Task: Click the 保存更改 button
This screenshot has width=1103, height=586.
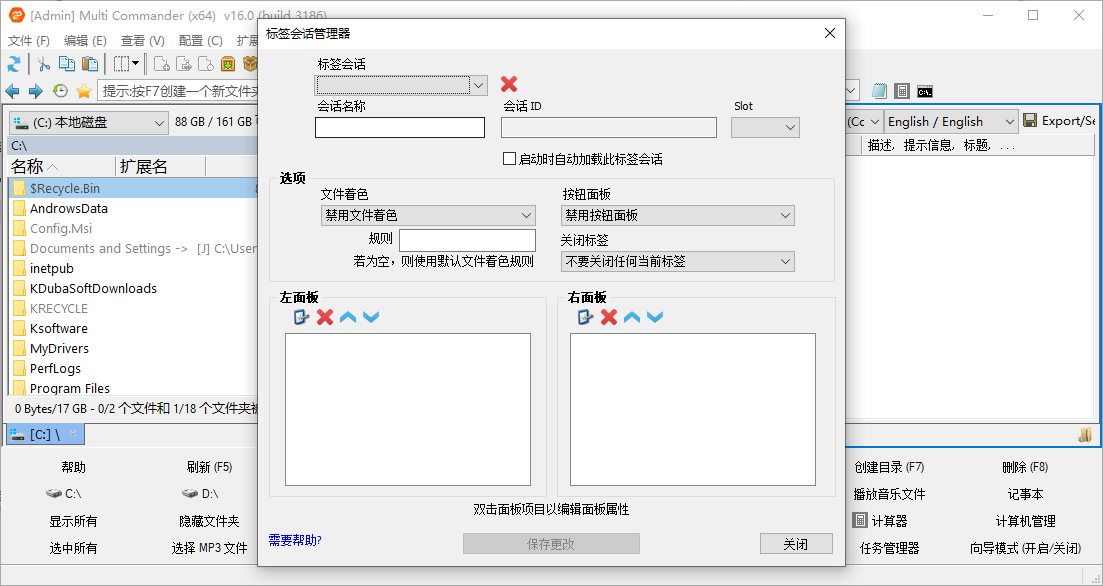Action: click(x=551, y=544)
